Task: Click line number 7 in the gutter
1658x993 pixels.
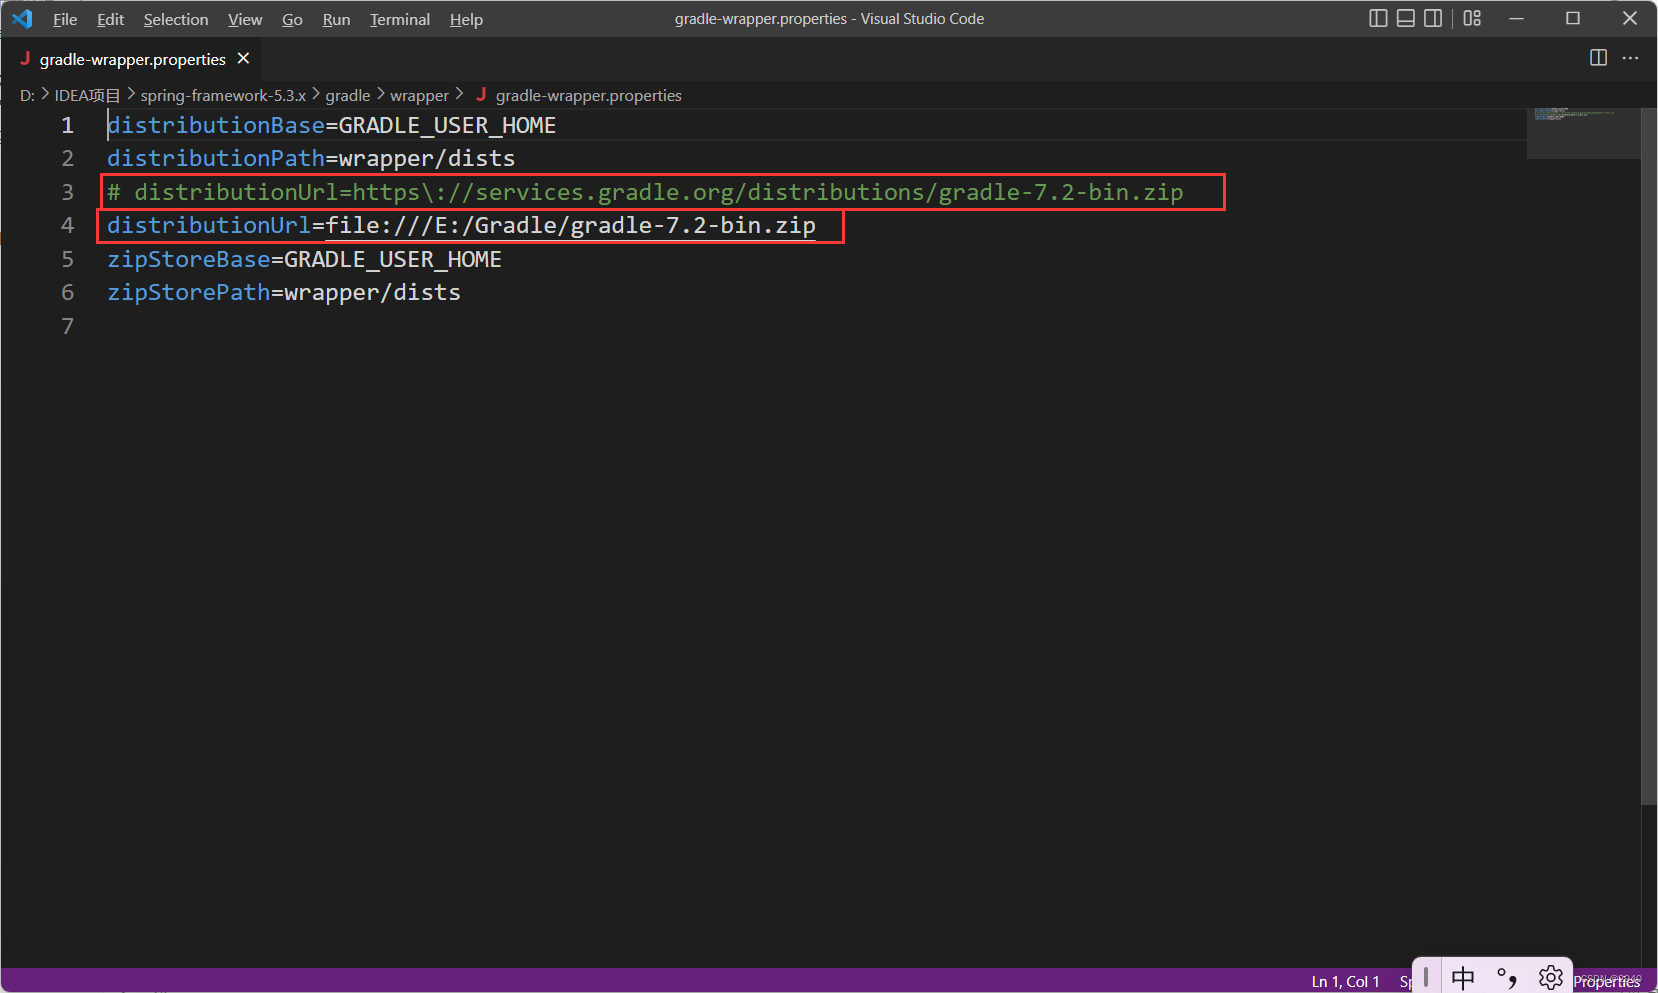Action: [67, 326]
